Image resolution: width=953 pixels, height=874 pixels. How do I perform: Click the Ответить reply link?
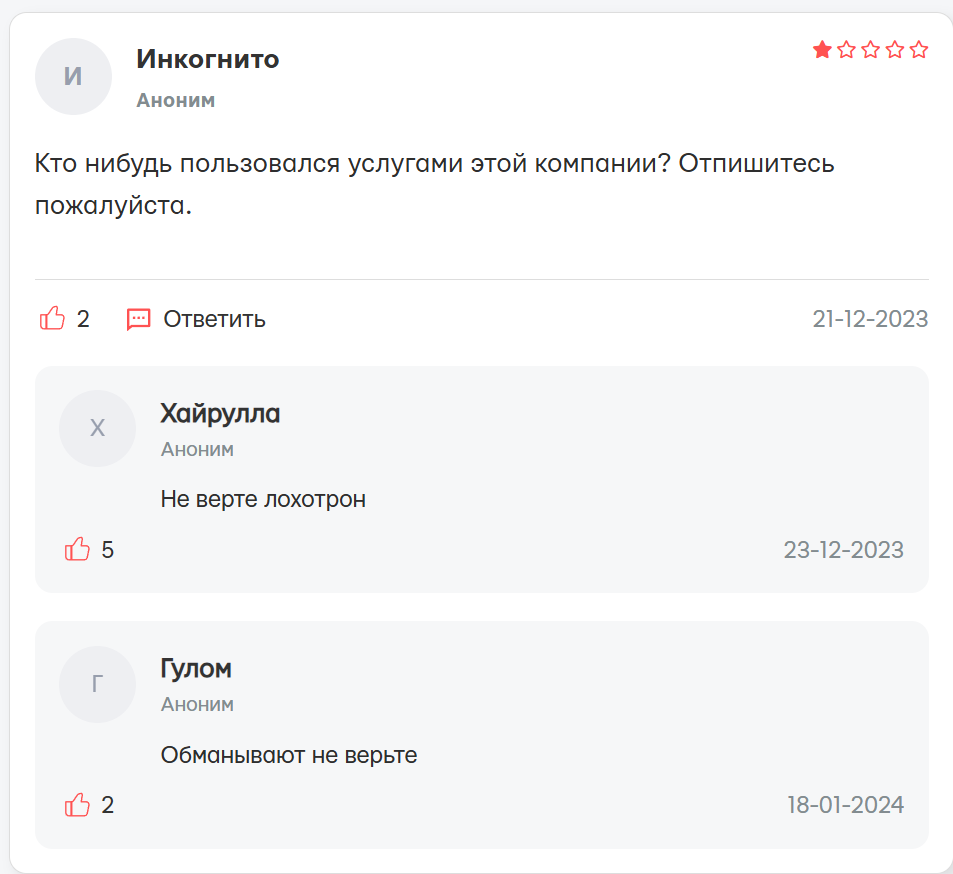click(214, 319)
